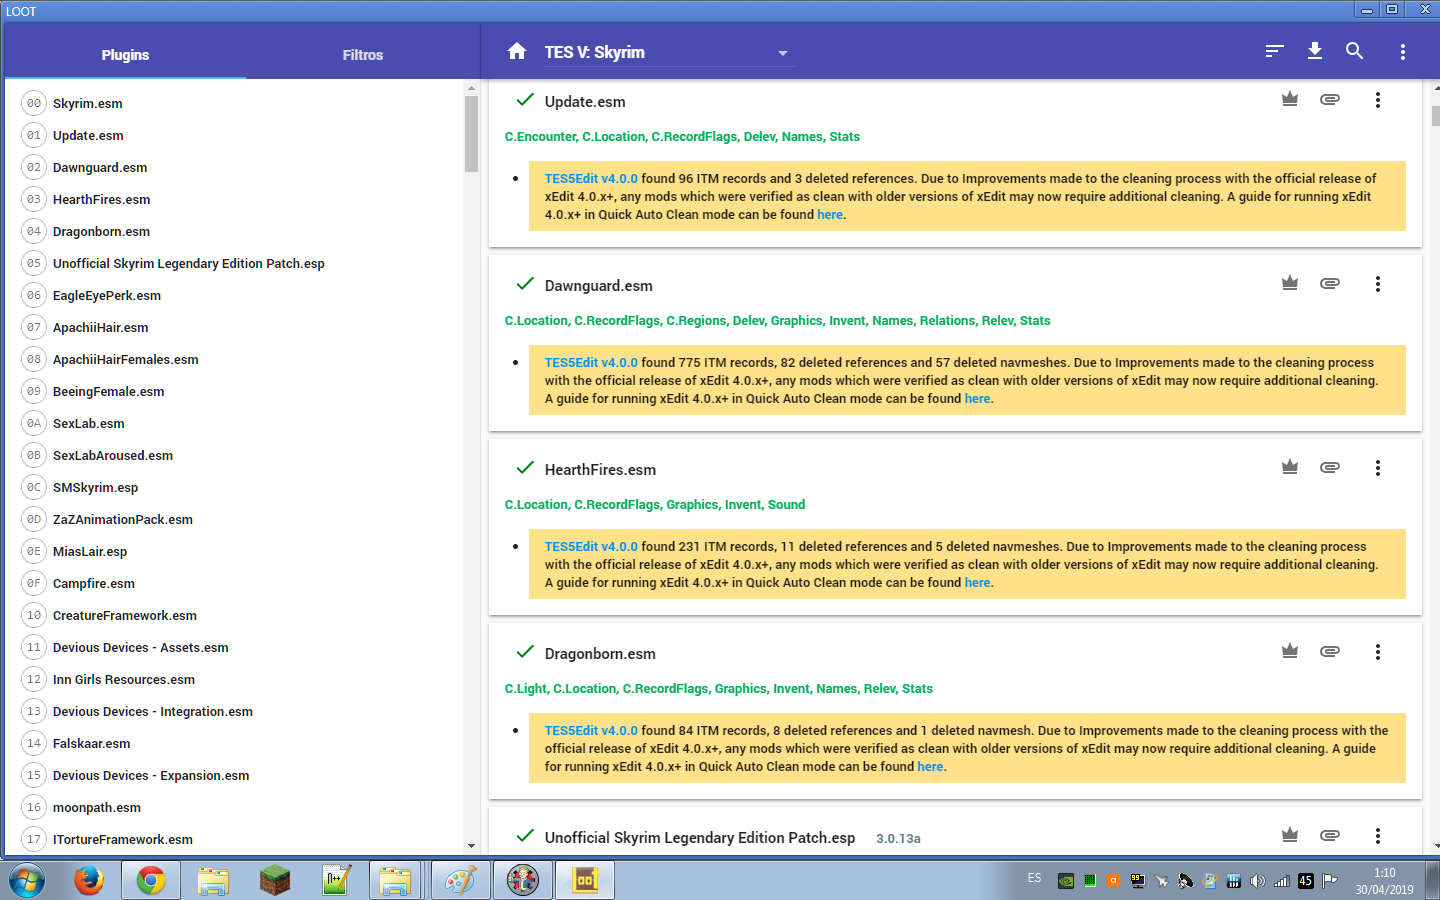
Task: Click green checkmark on Dawnguard.esm card
Action: pyautogui.click(x=525, y=284)
